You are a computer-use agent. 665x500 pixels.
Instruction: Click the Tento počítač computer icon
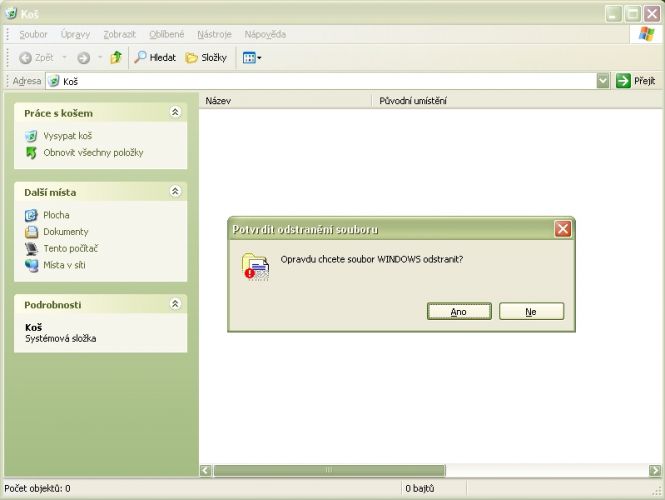[31, 249]
